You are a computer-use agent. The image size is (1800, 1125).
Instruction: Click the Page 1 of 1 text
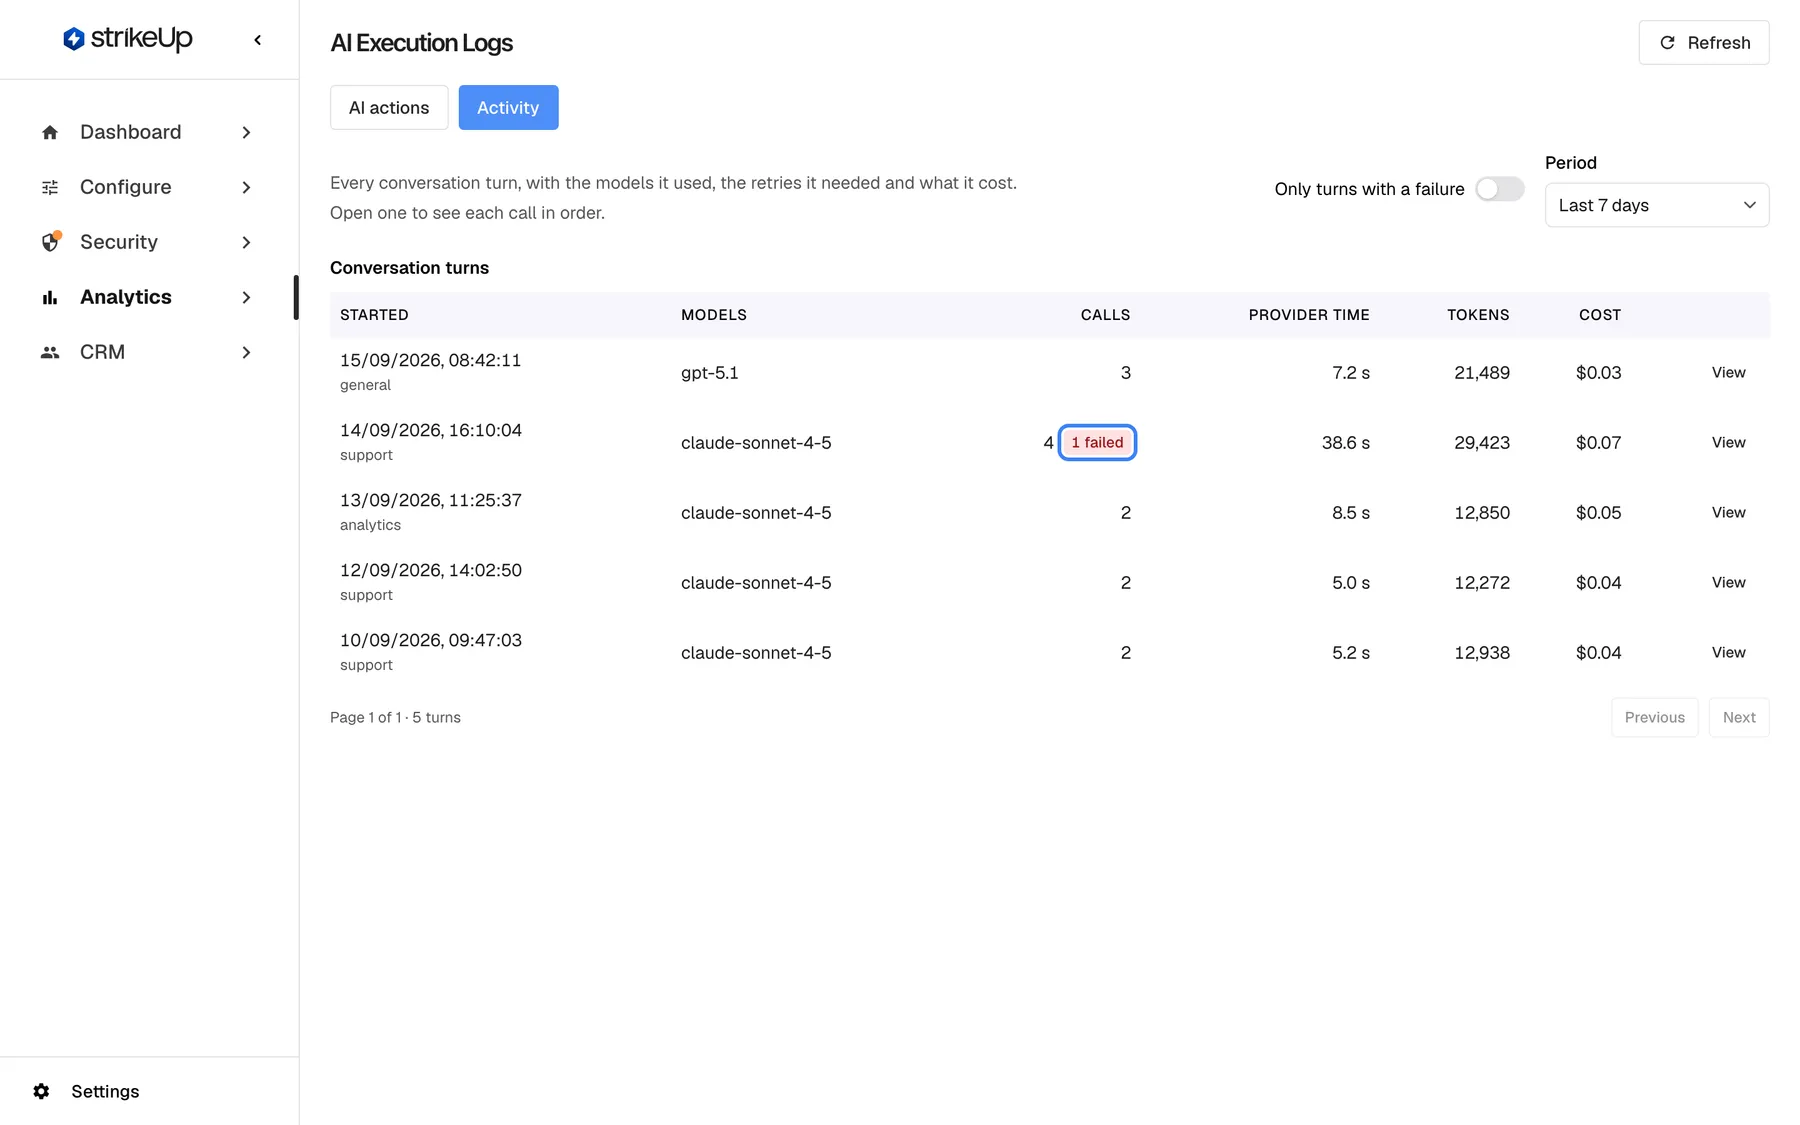point(365,717)
